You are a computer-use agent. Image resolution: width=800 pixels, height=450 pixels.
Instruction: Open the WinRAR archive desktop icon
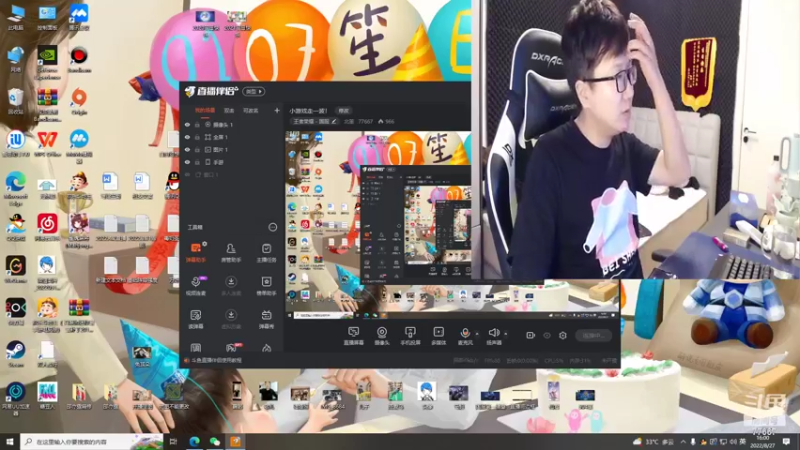coord(47,105)
